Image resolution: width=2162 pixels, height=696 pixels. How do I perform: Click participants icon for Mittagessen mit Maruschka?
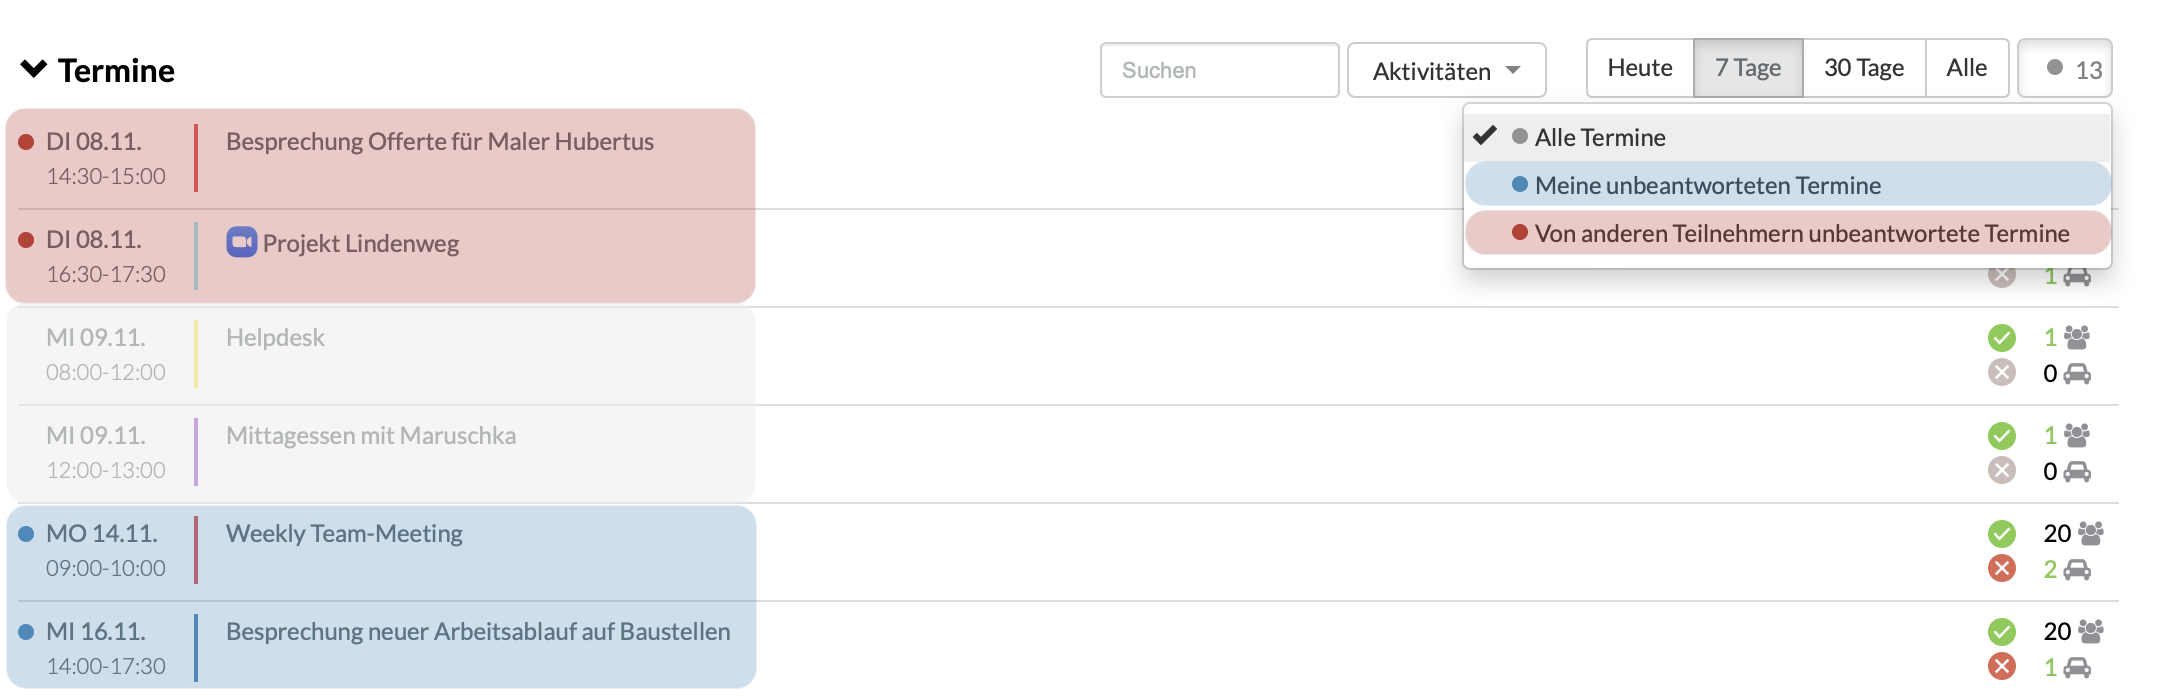[x=2077, y=435]
